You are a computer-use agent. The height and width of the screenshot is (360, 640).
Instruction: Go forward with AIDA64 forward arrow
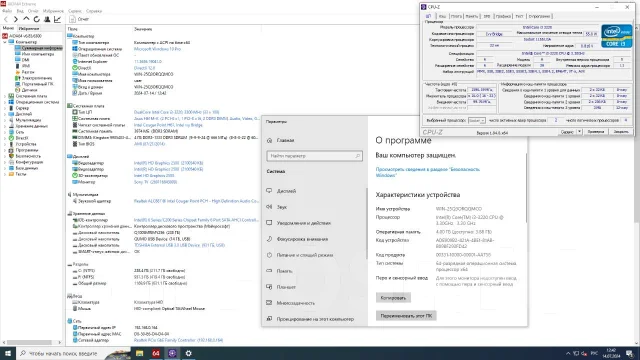coord(16,19)
